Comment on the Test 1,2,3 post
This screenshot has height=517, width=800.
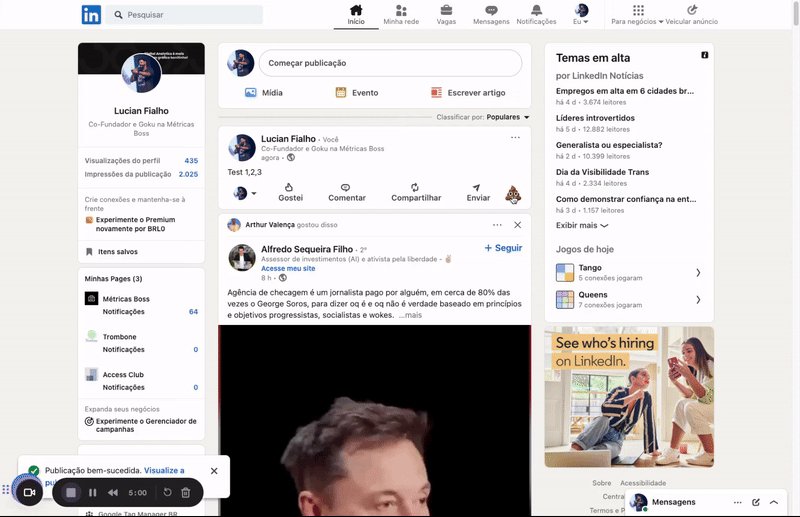347,192
